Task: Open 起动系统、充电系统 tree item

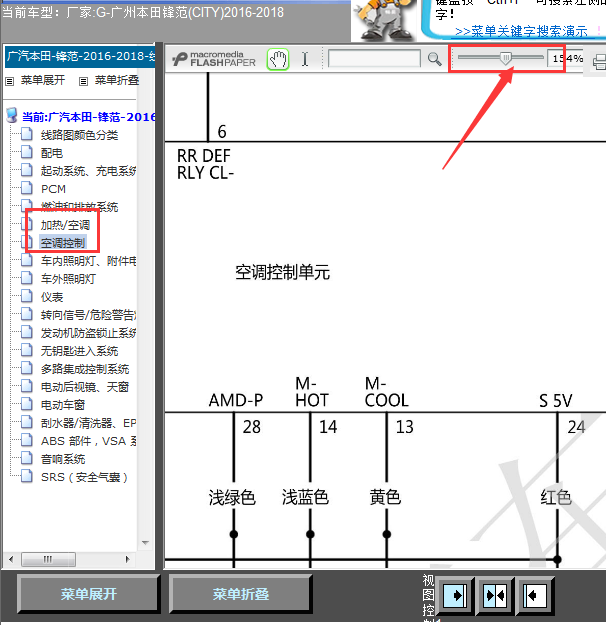Action: click(x=88, y=171)
